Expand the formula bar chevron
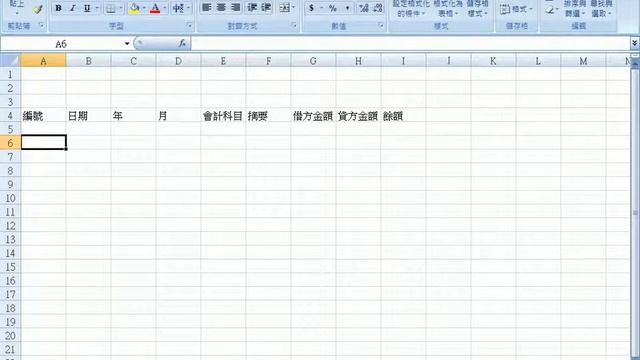The image size is (640, 360). click(x=634, y=42)
